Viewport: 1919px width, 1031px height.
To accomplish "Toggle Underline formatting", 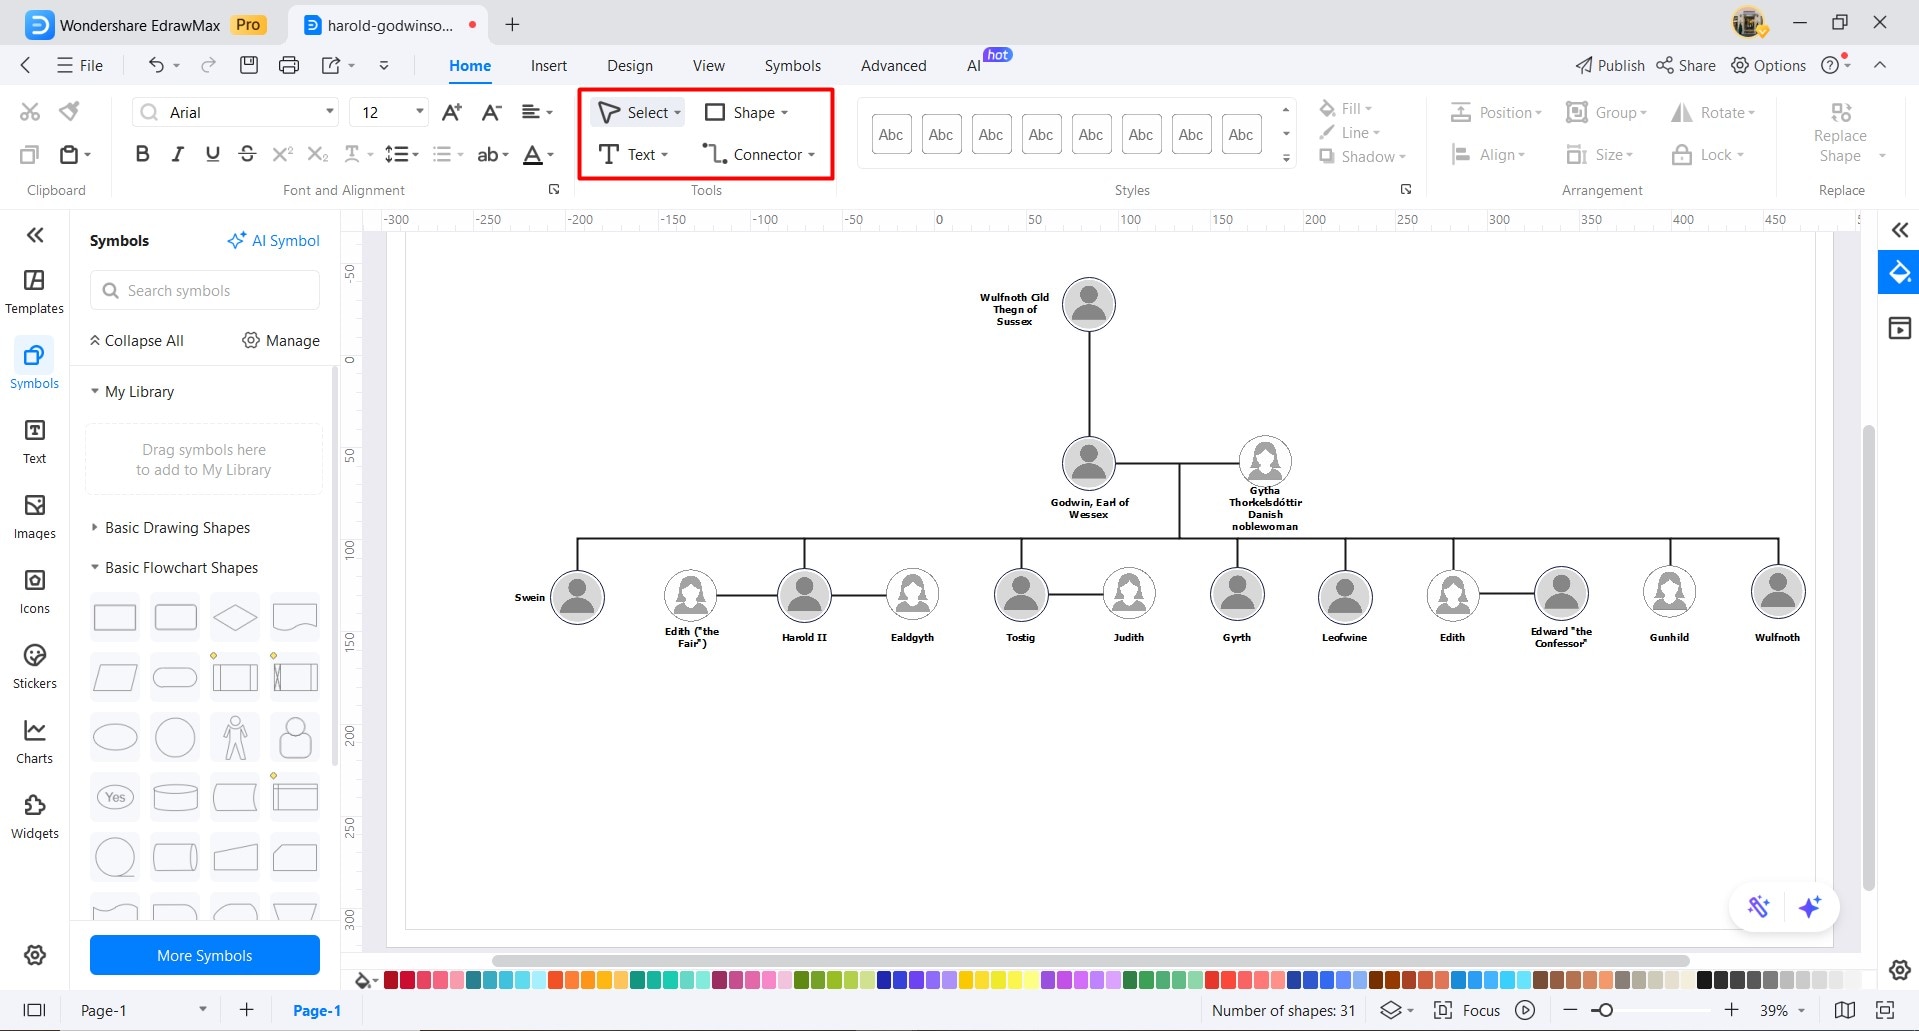I will click(x=212, y=154).
